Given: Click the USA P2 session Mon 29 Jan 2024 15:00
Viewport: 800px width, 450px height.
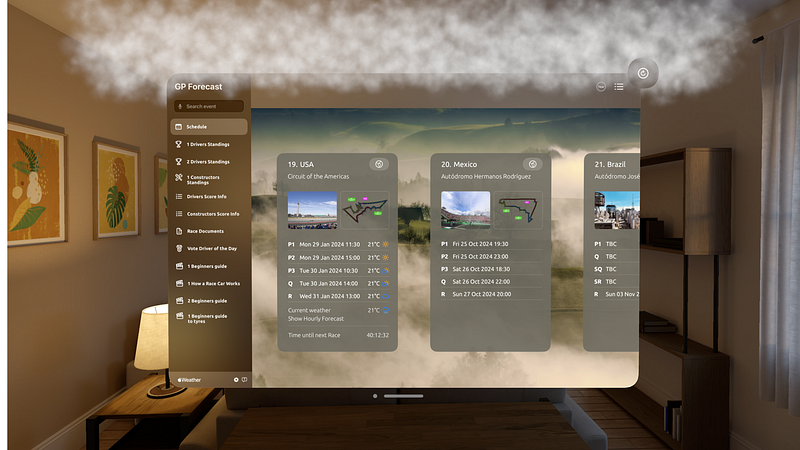Looking at the screenshot, I should click(338, 258).
